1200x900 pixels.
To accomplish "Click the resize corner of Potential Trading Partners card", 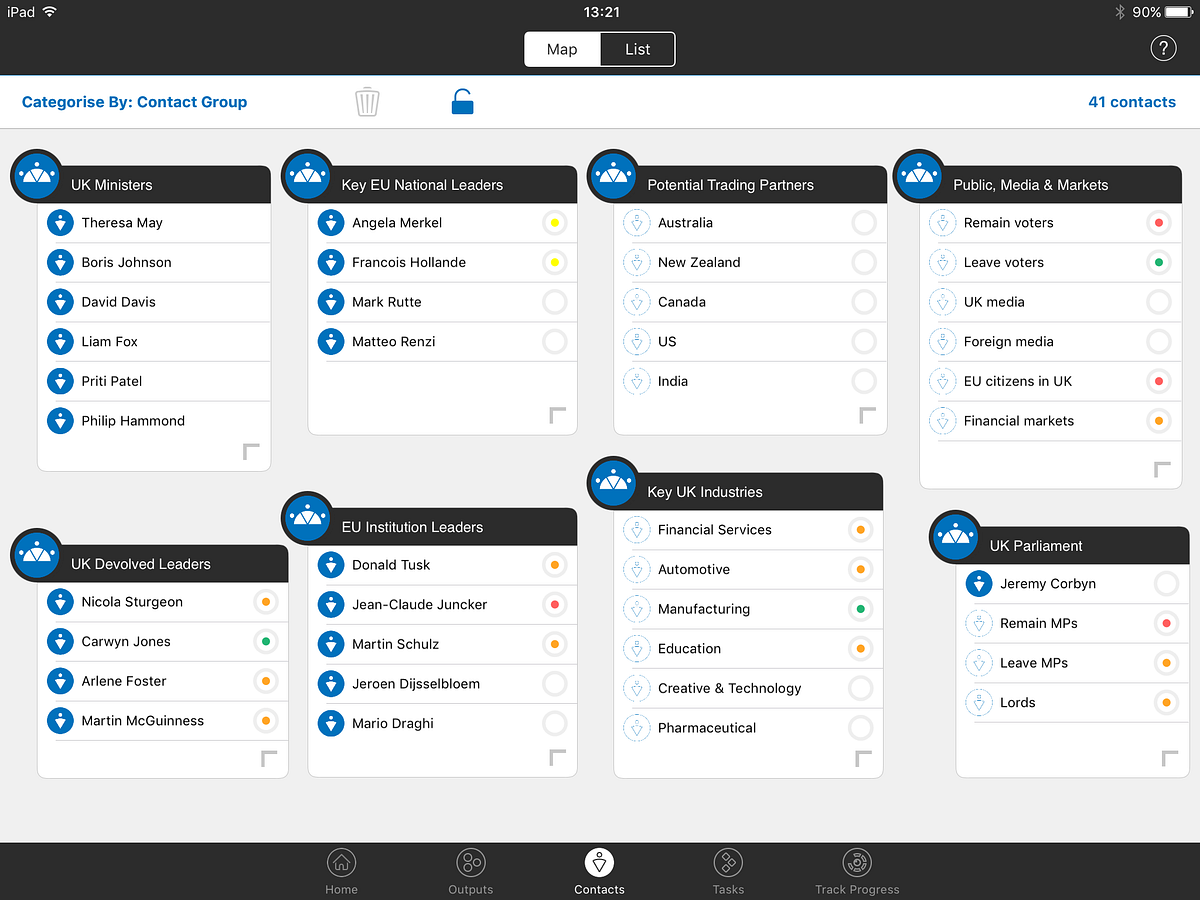I will click(868, 415).
